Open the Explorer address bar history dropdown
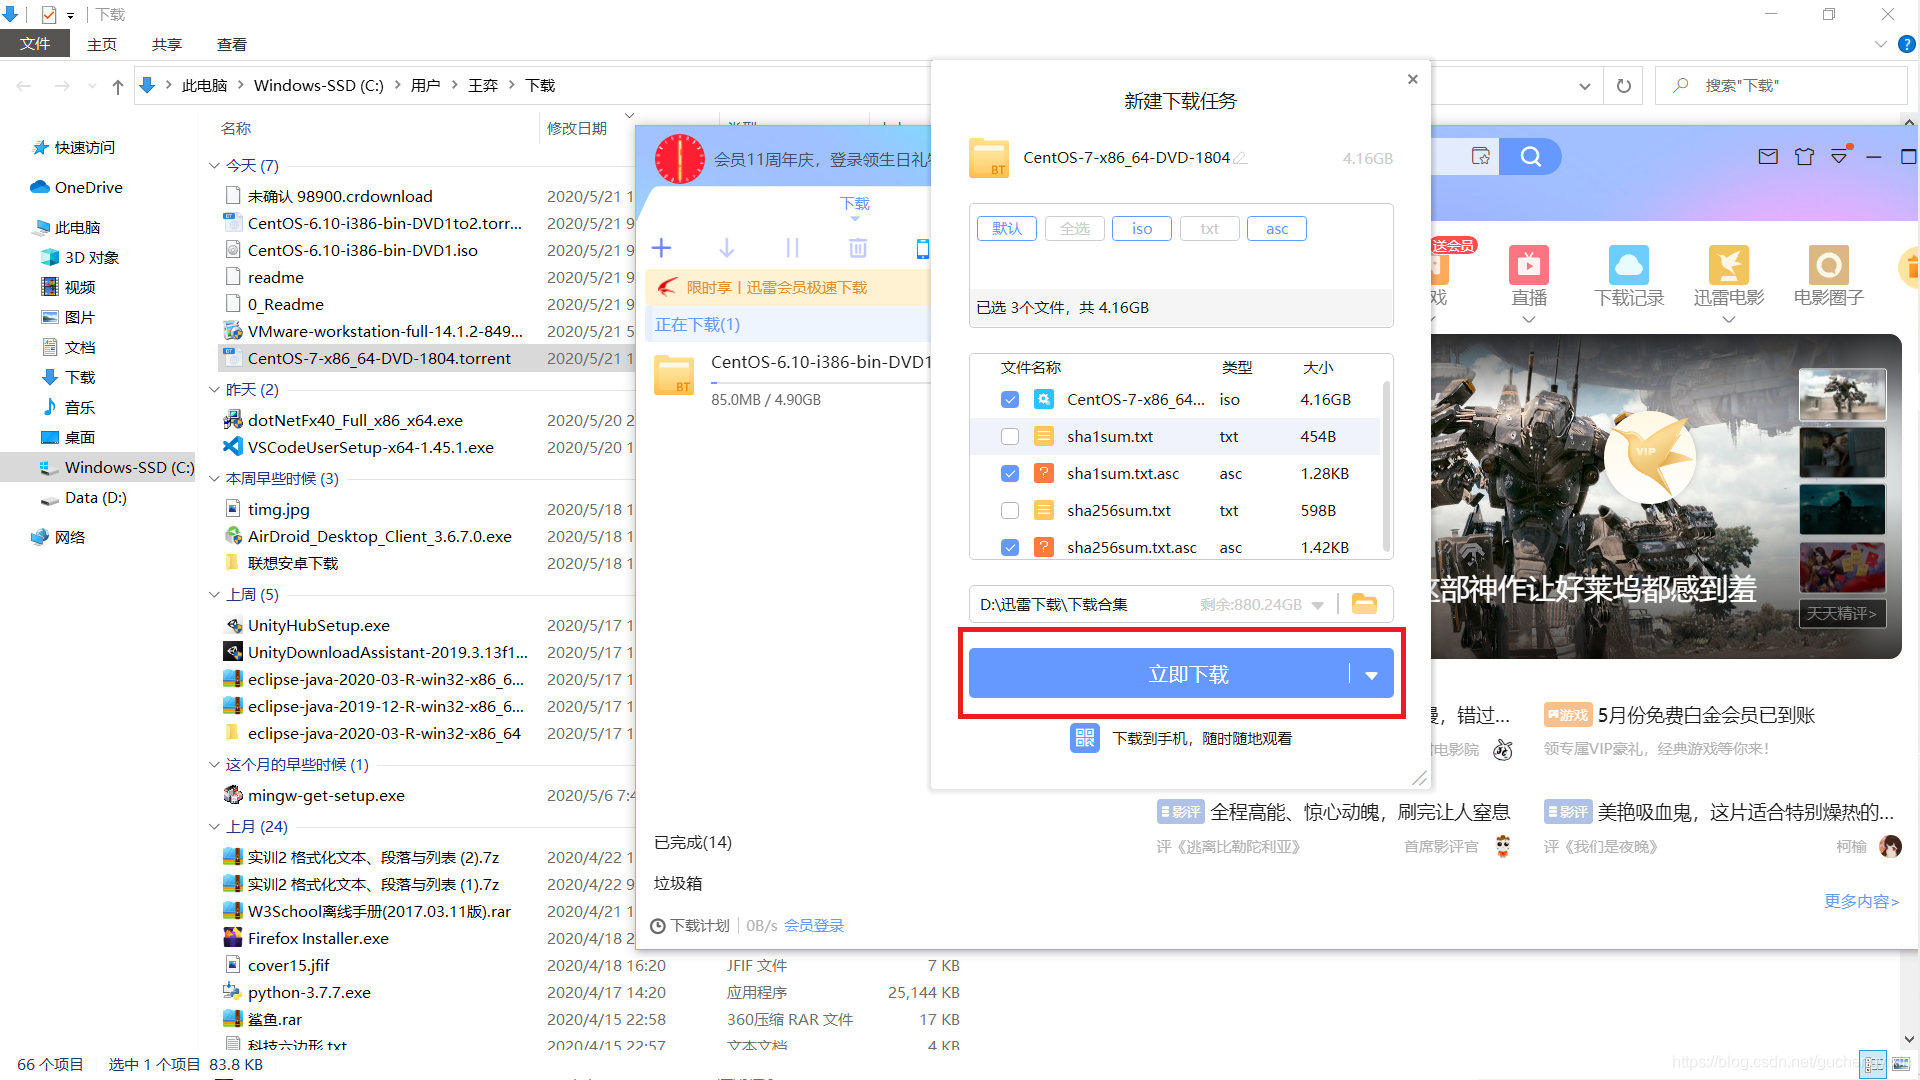 pos(1585,86)
